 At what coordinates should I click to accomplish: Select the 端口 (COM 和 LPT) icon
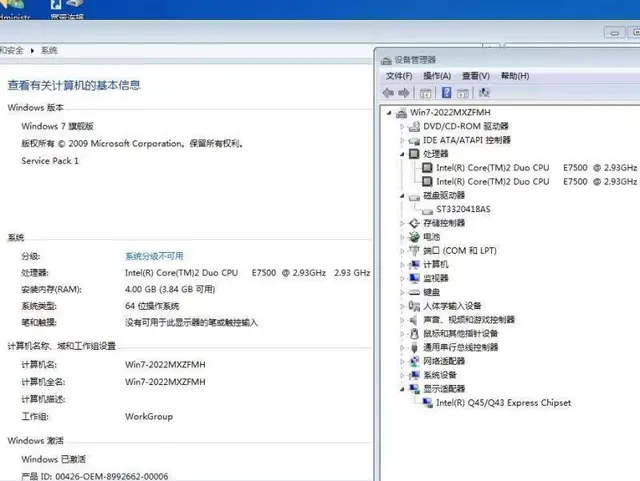(x=414, y=251)
